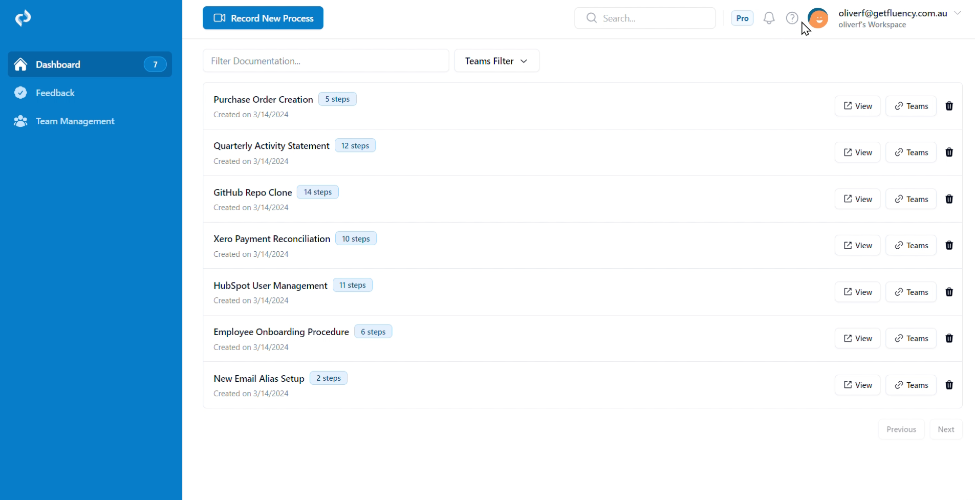This screenshot has width=975, height=500.
Task: Open Teams for Quarterly Activity Statement
Action: 911,152
